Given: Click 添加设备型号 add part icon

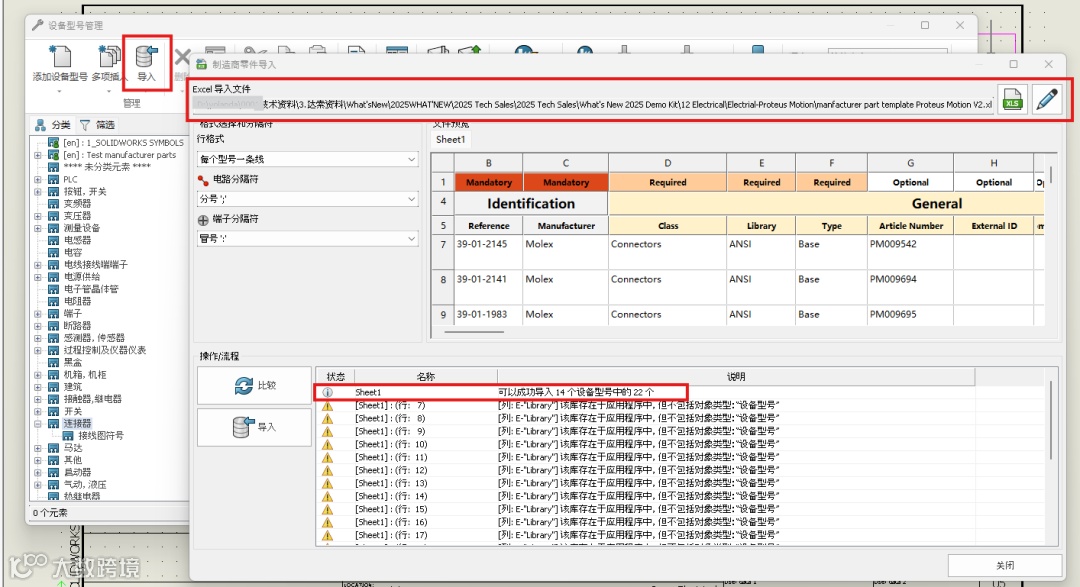Looking at the screenshot, I should pyautogui.click(x=59, y=58).
